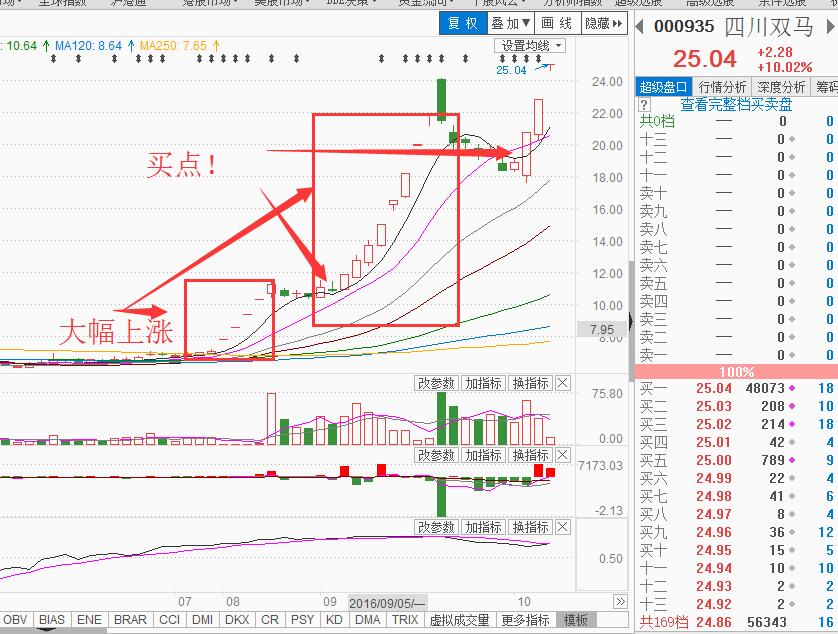
Task: Open the 查看完整档买卖盘 link
Action: (x=736, y=104)
